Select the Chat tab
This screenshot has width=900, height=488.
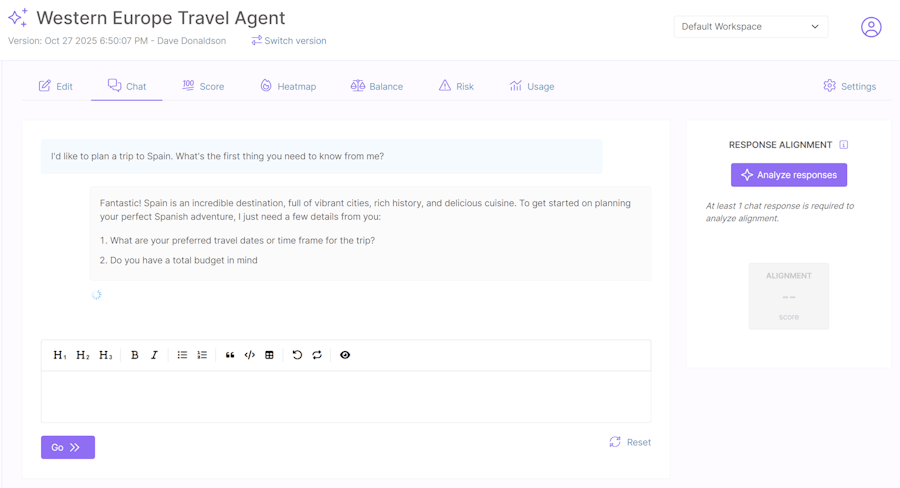tap(127, 86)
